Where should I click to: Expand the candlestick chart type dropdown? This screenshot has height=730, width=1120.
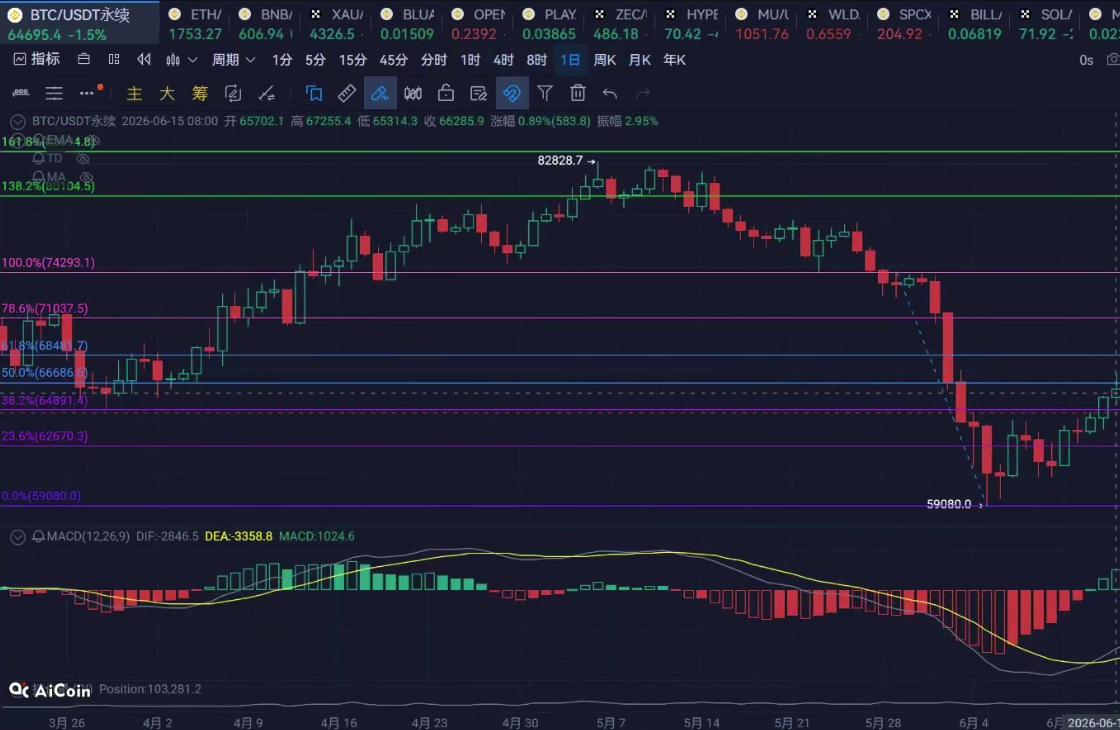(x=181, y=60)
